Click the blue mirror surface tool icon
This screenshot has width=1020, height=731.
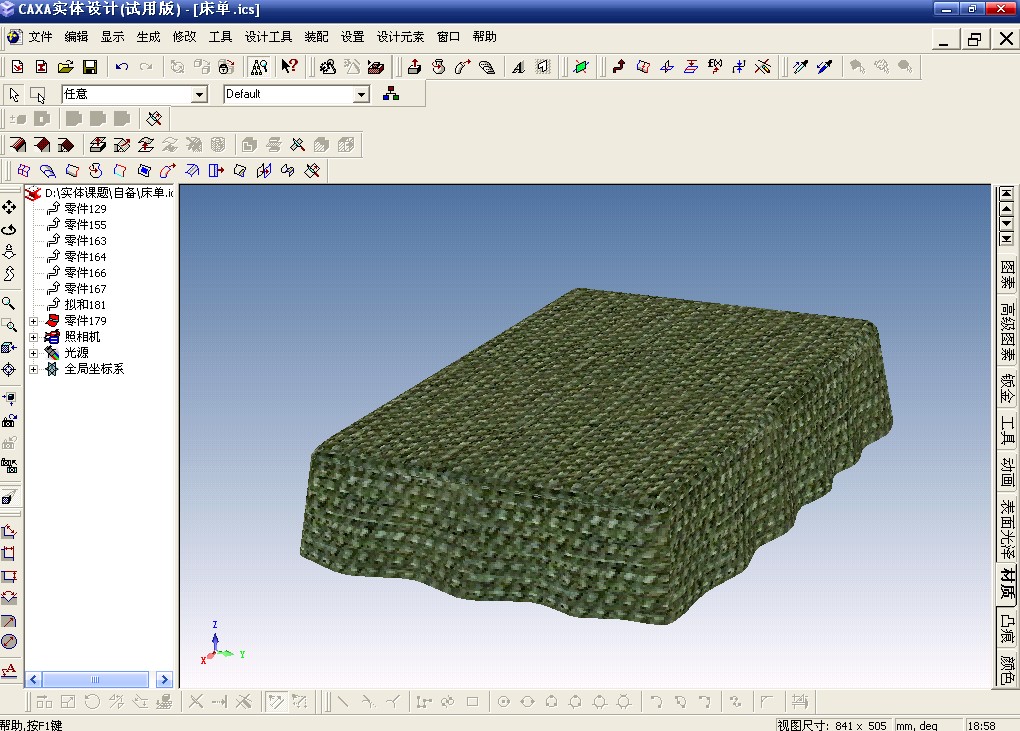(x=263, y=170)
